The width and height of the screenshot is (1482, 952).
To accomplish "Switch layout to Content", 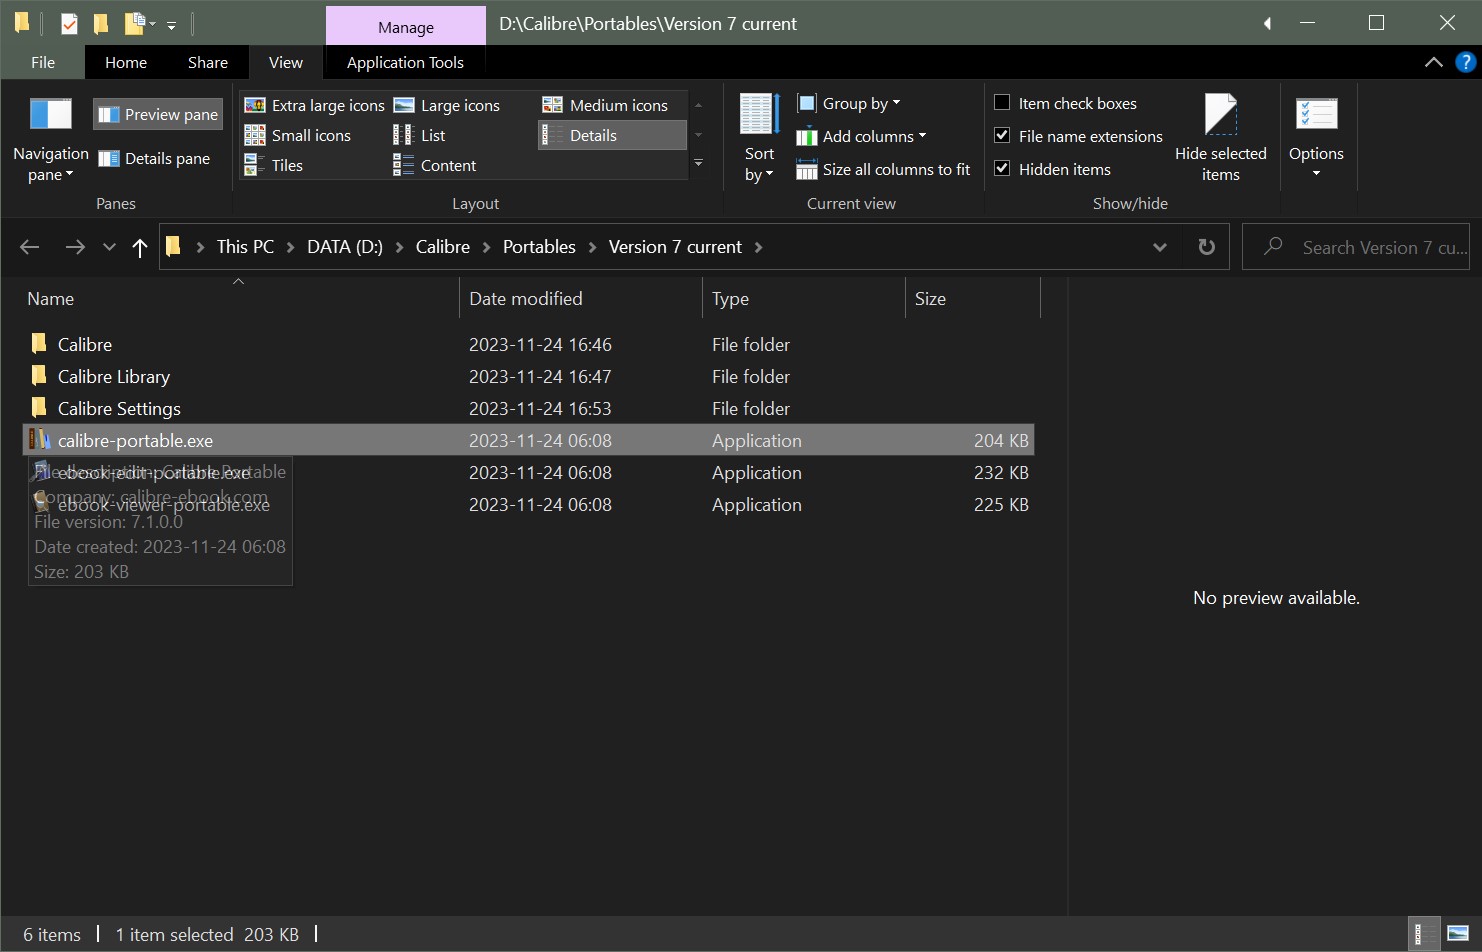I will 434,165.
